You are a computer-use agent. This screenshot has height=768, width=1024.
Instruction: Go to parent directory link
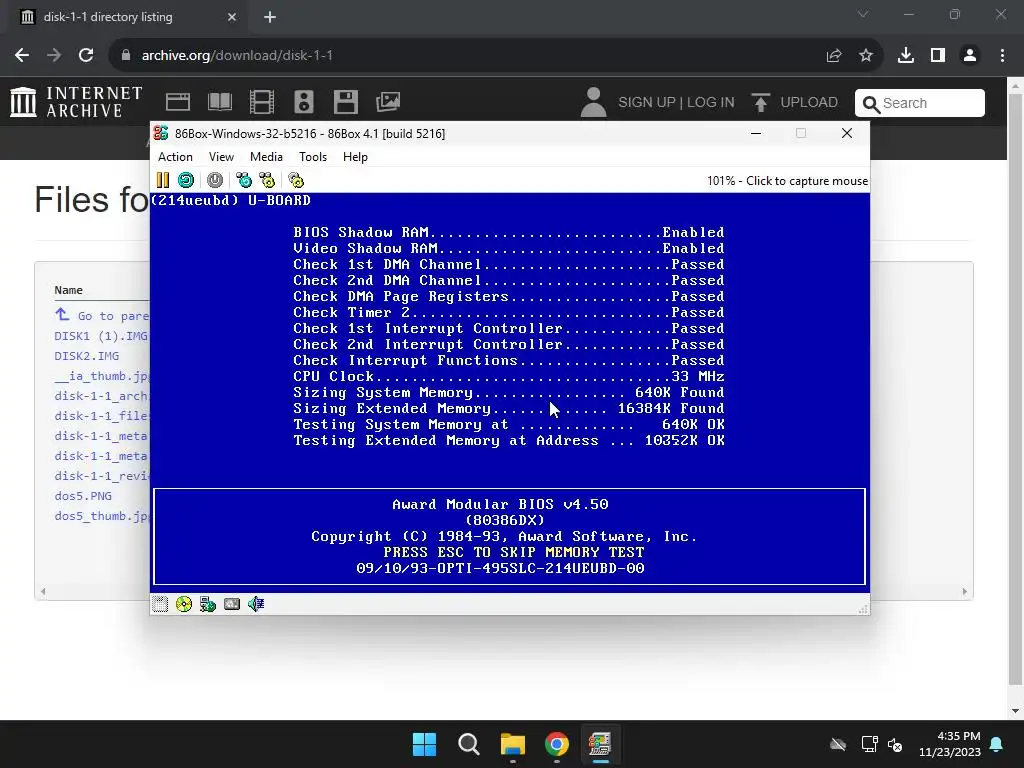point(102,316)
